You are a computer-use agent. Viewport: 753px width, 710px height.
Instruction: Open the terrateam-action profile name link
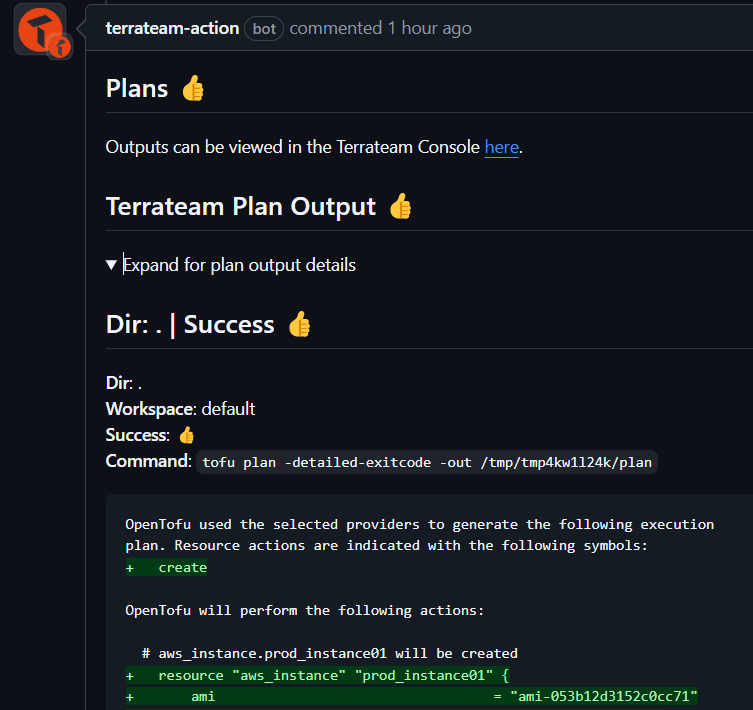(172, 28)
